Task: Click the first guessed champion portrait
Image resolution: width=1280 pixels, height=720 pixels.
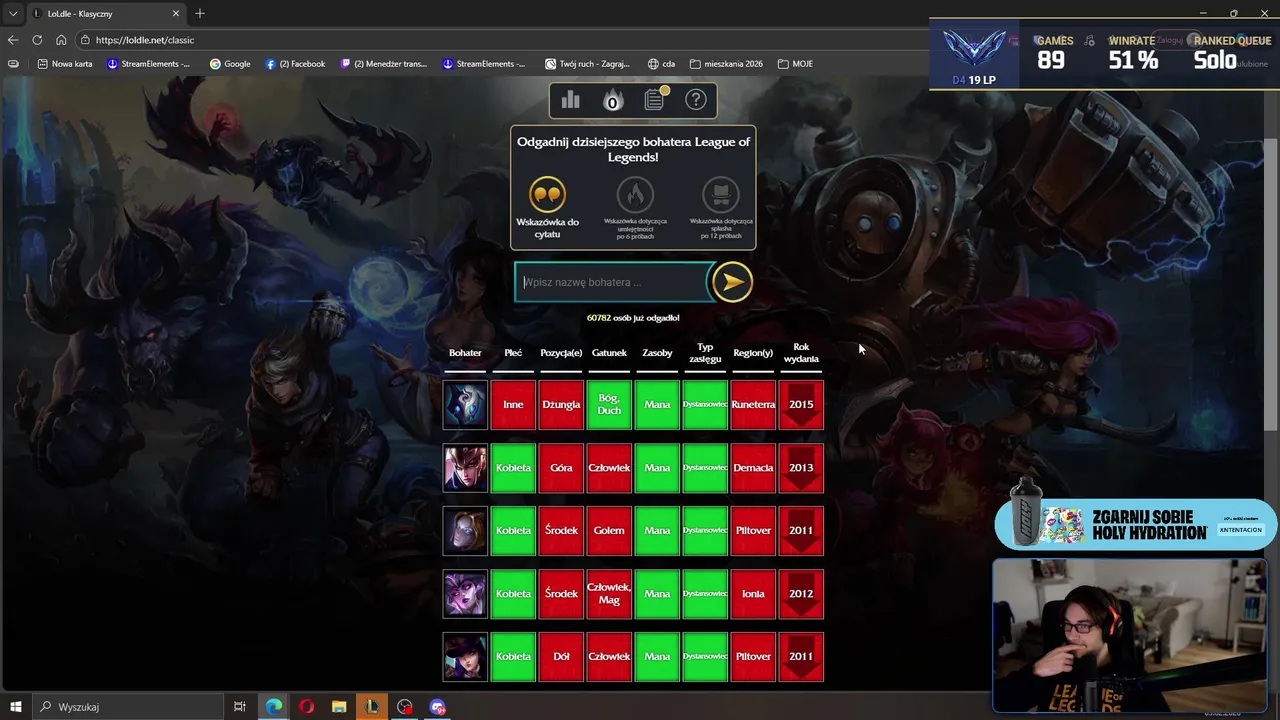Action: [465, 405]
